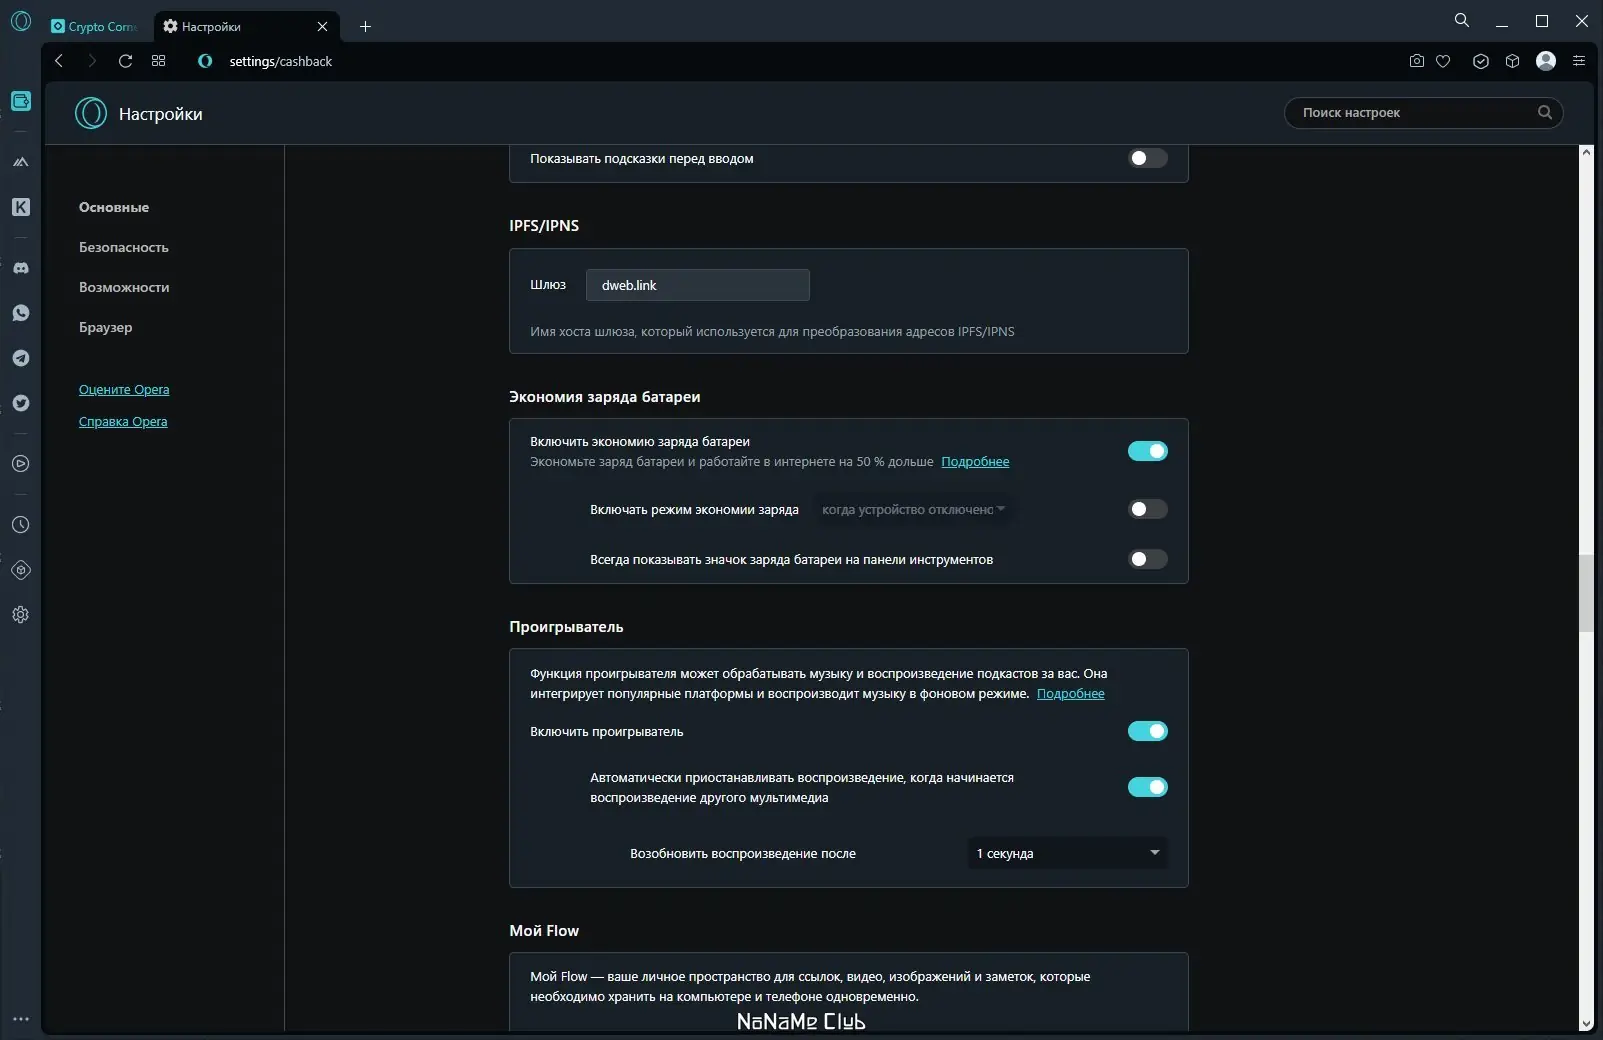Image resolution: width=1603 pixels, height=1040 pixels.
Task: Add page to bookmarks with heart icon
Action: tap(1443, 61)
